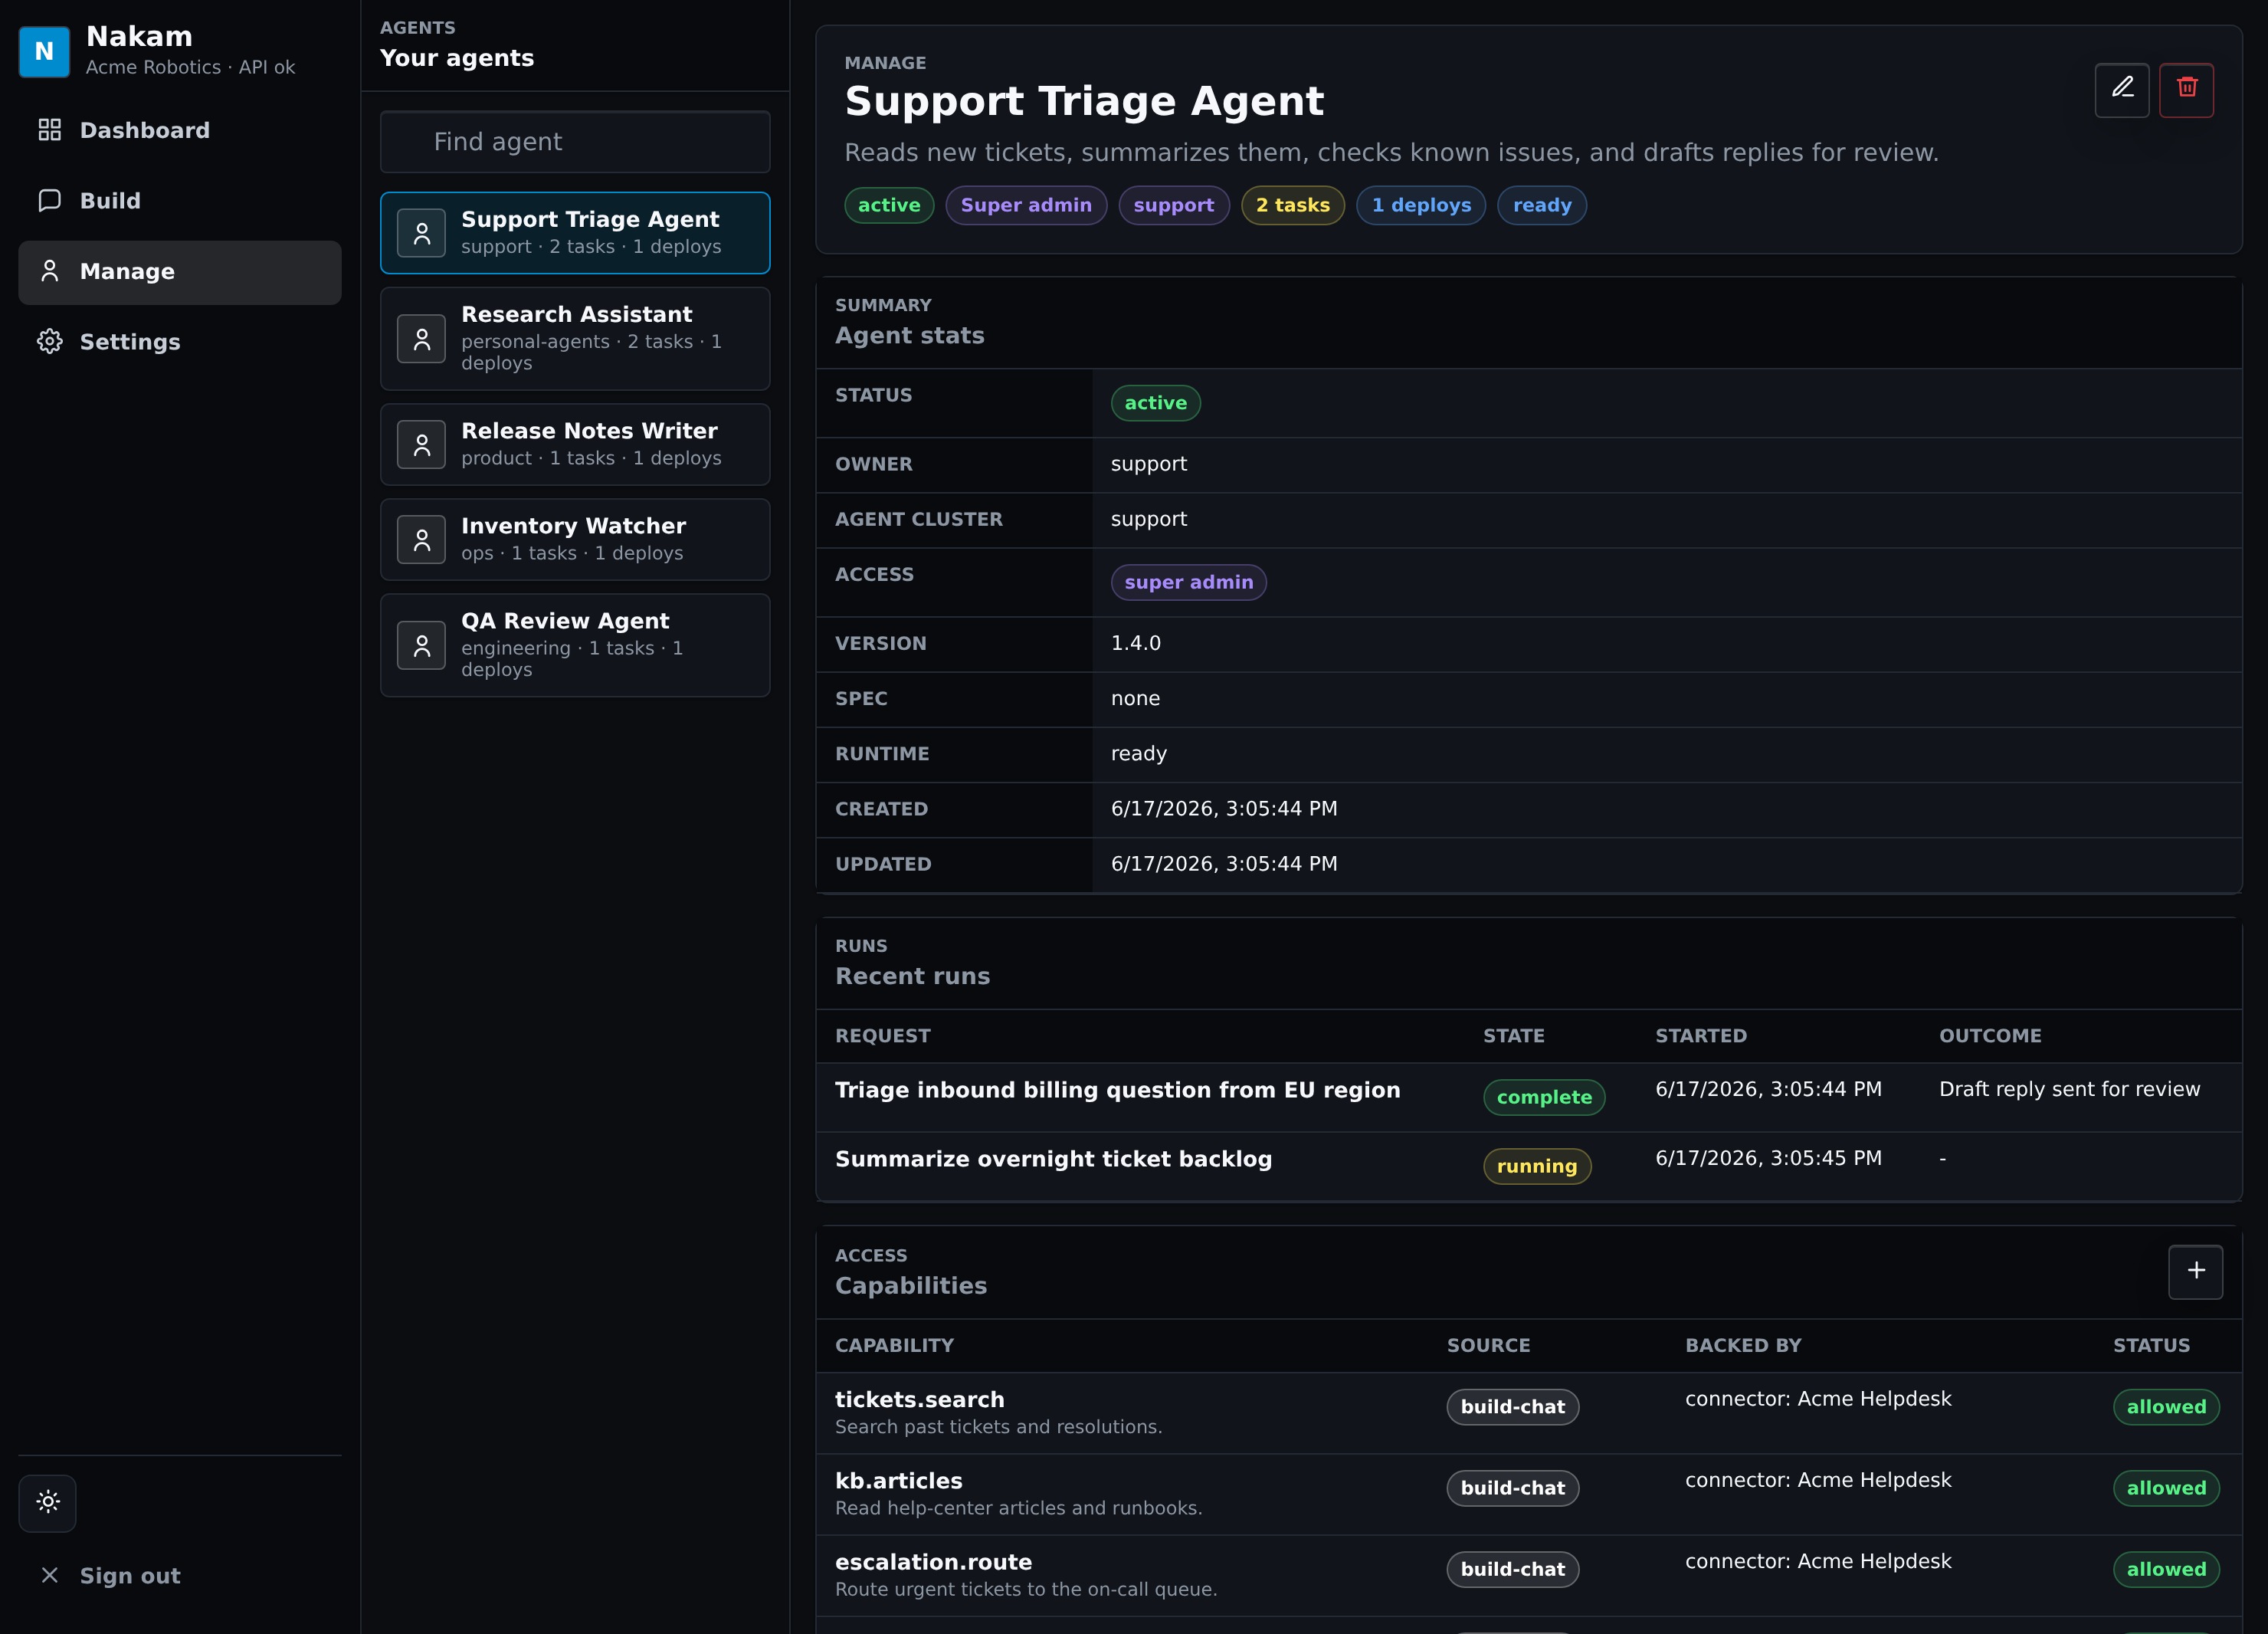2268x1634 pixels.
Task: Open the Inventory Watcher agent
Action: [x=575, y=539]
